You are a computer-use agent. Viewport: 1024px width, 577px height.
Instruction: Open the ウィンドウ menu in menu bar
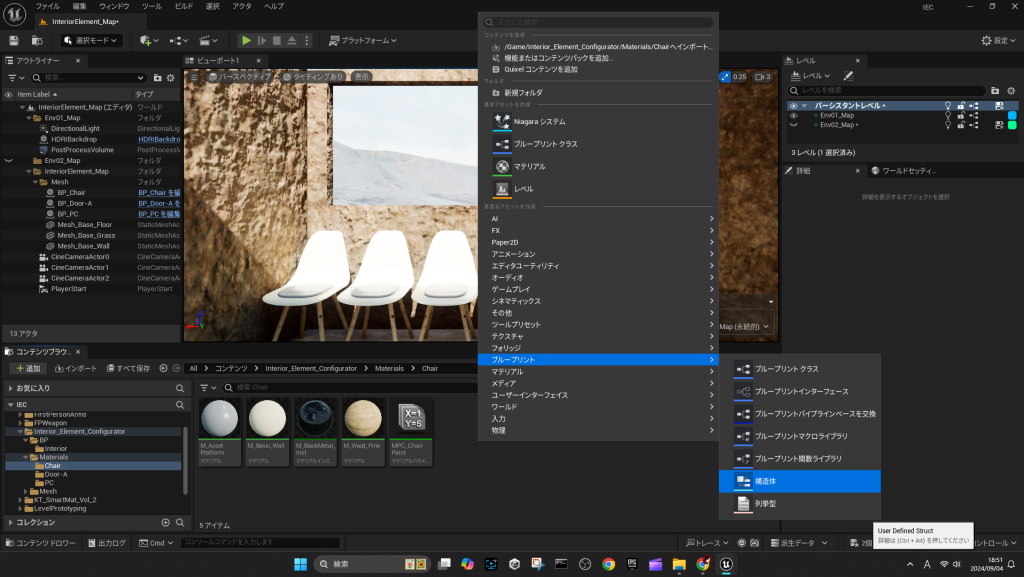tap(114, 6)
